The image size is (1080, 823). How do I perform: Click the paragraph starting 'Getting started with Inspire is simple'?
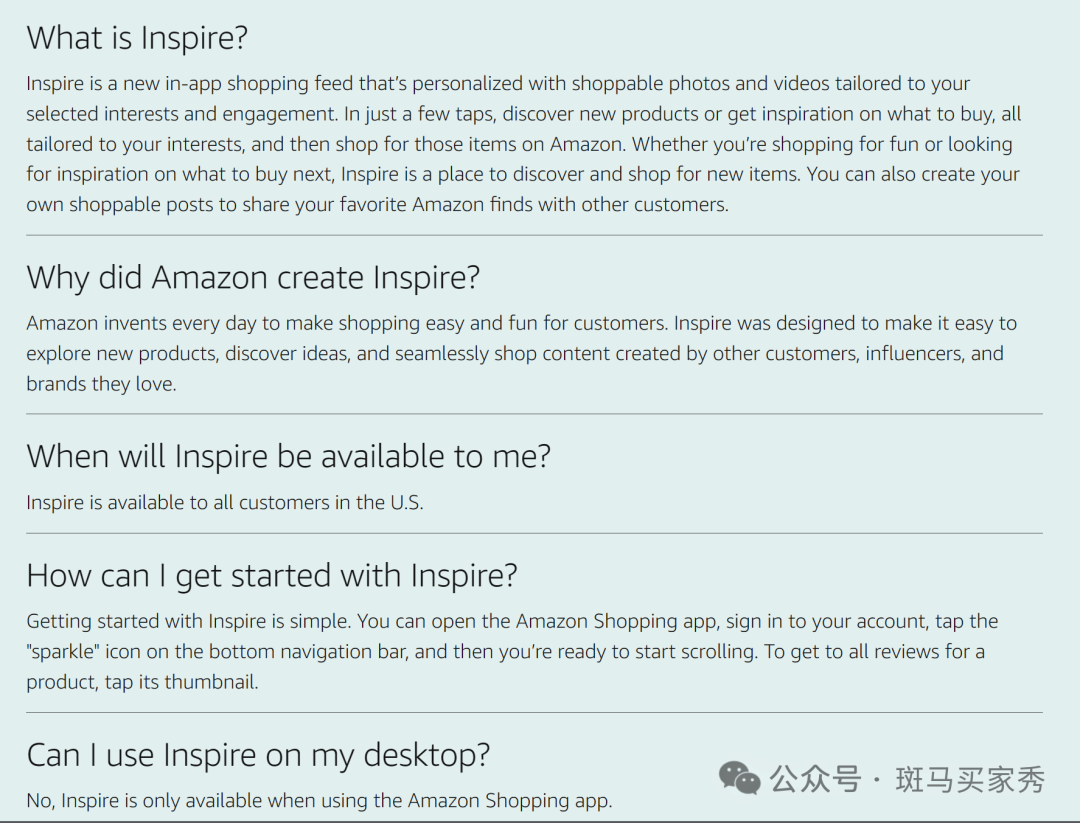point(512,652)
